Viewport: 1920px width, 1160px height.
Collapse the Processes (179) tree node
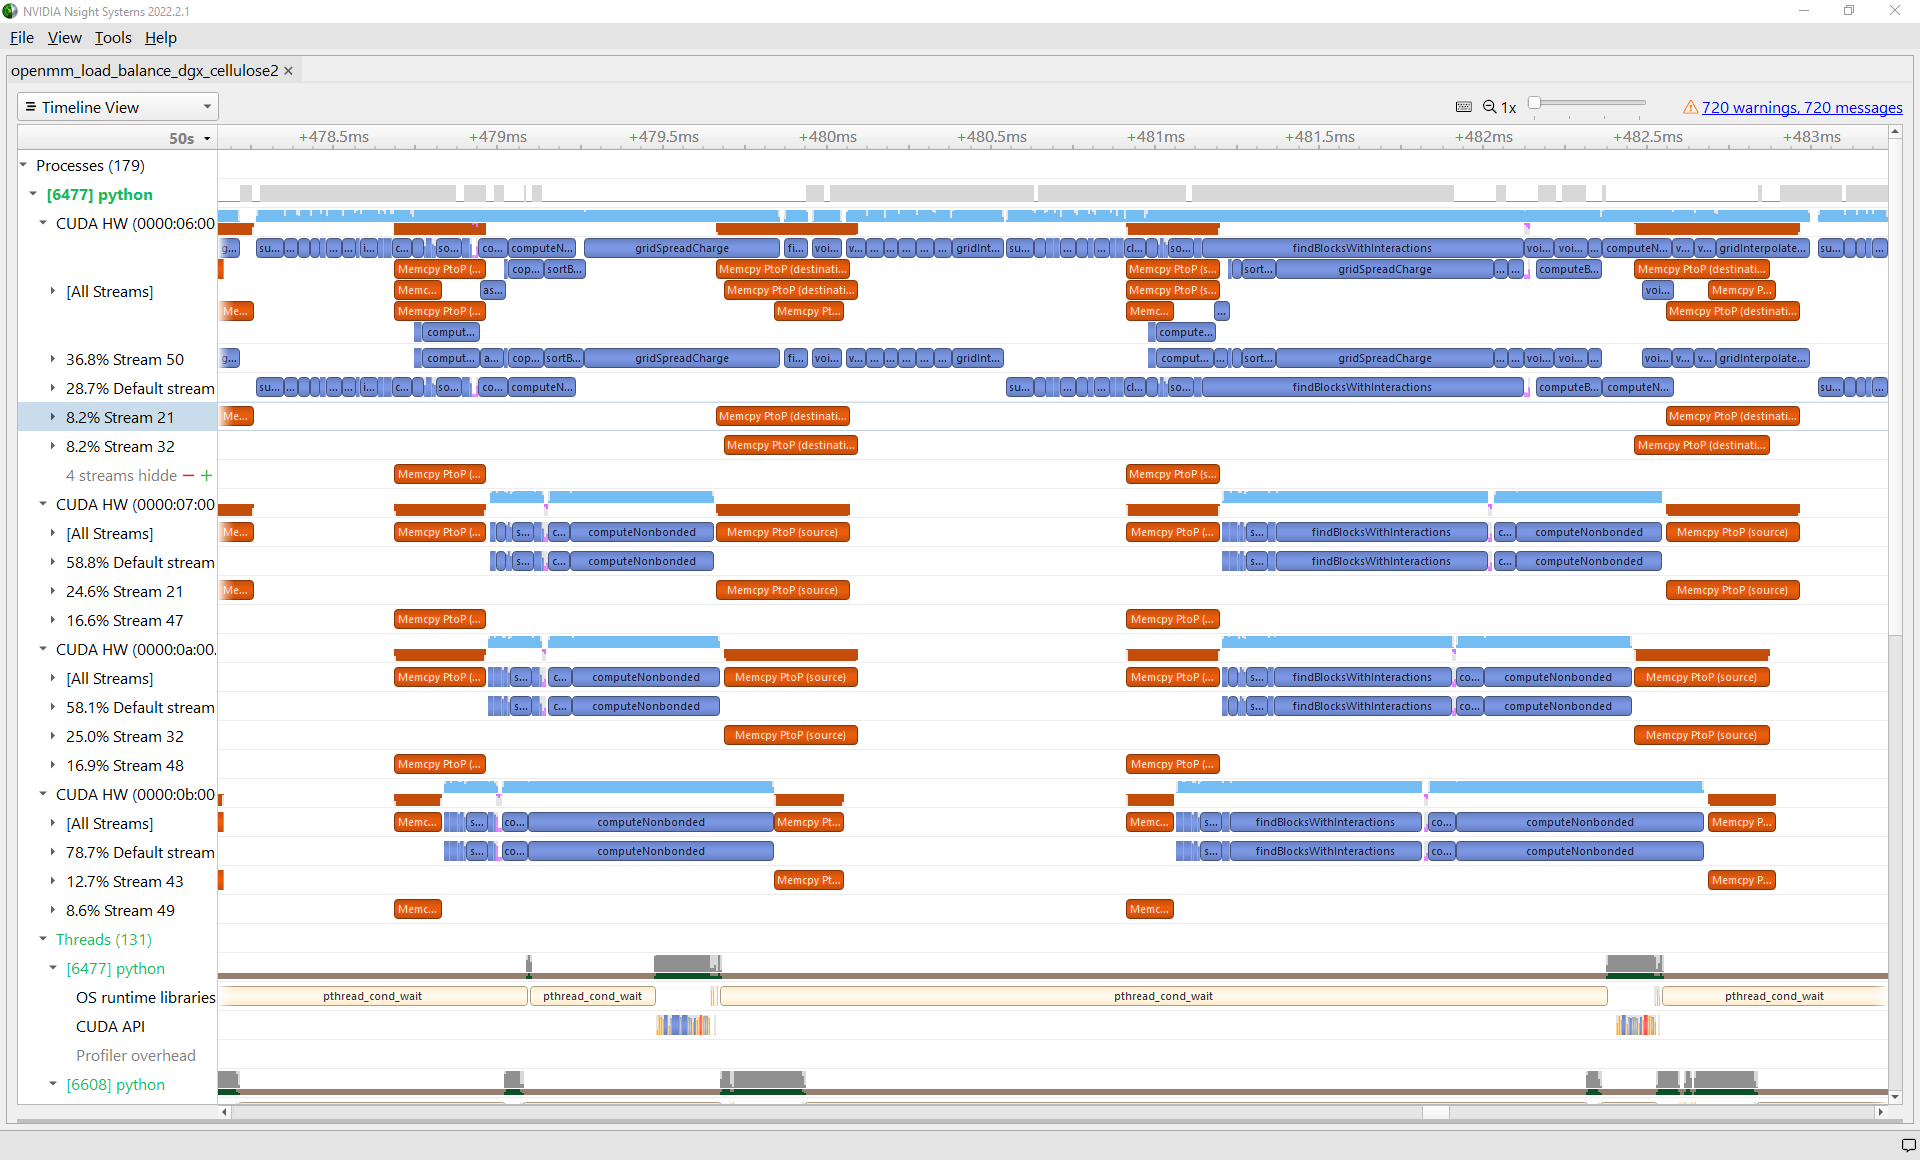(22, 165)
